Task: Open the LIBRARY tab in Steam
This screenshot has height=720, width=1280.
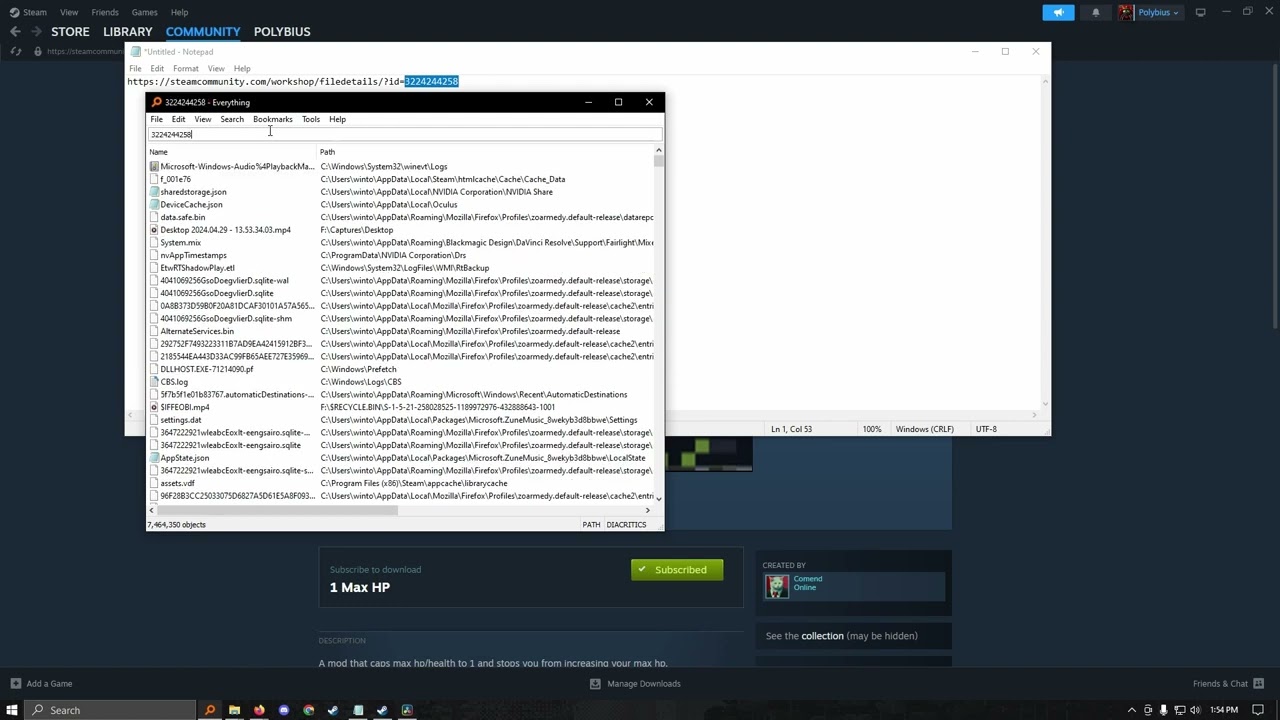Action: [128, 32]
